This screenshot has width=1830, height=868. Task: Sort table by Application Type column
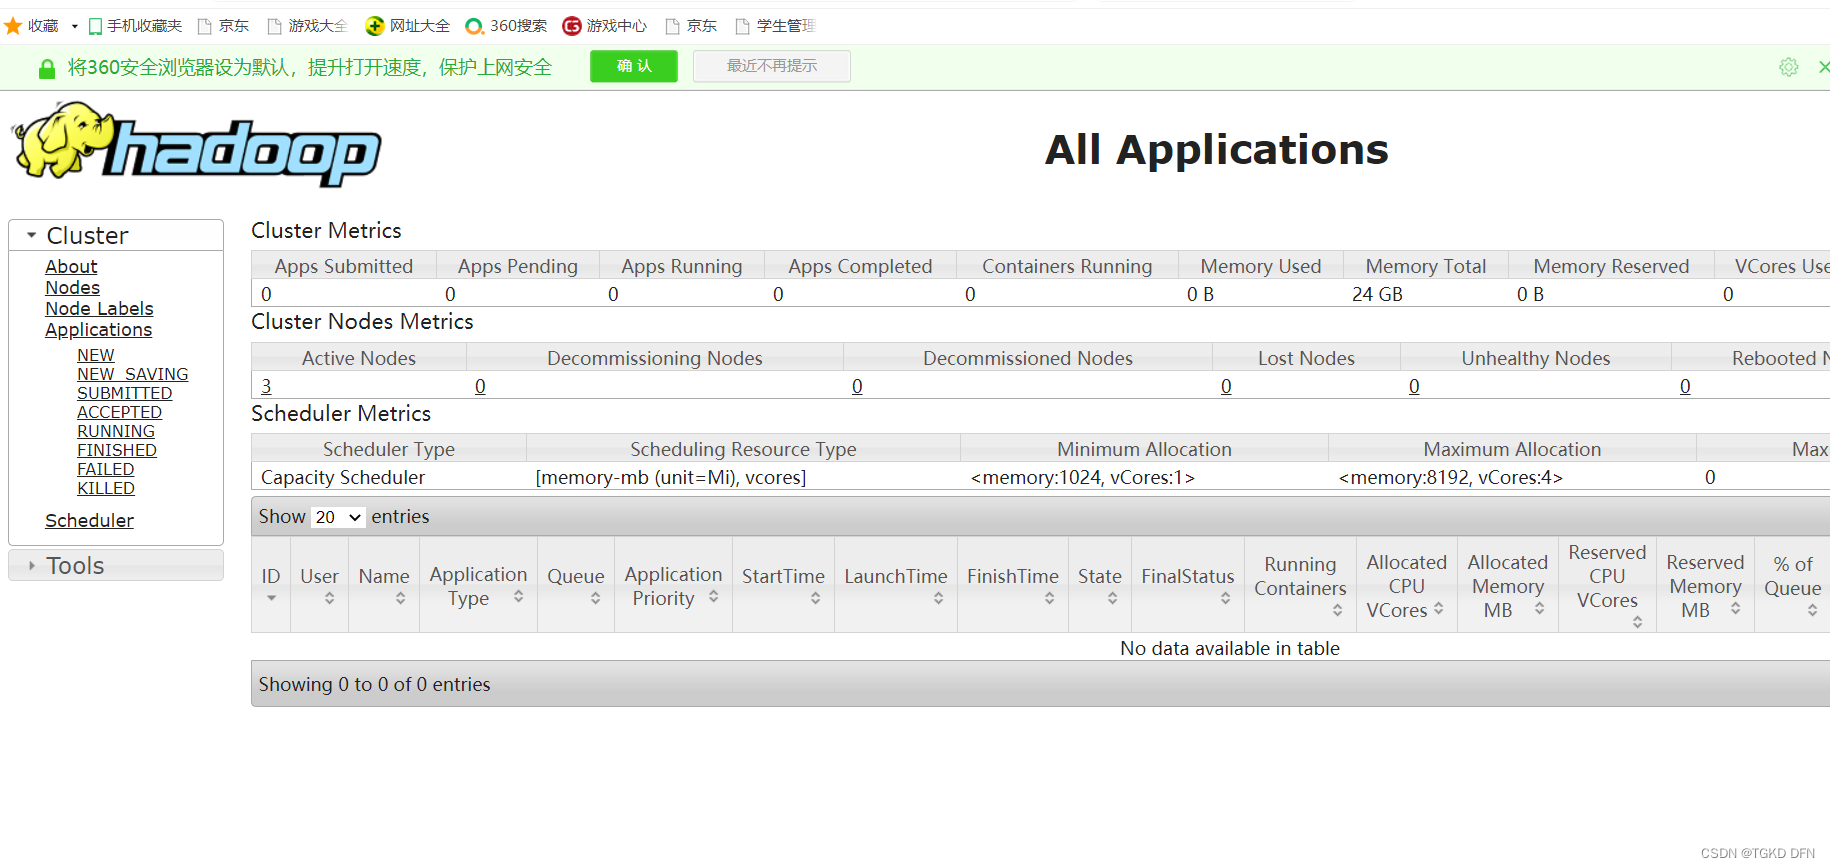(x=519, y=597)
